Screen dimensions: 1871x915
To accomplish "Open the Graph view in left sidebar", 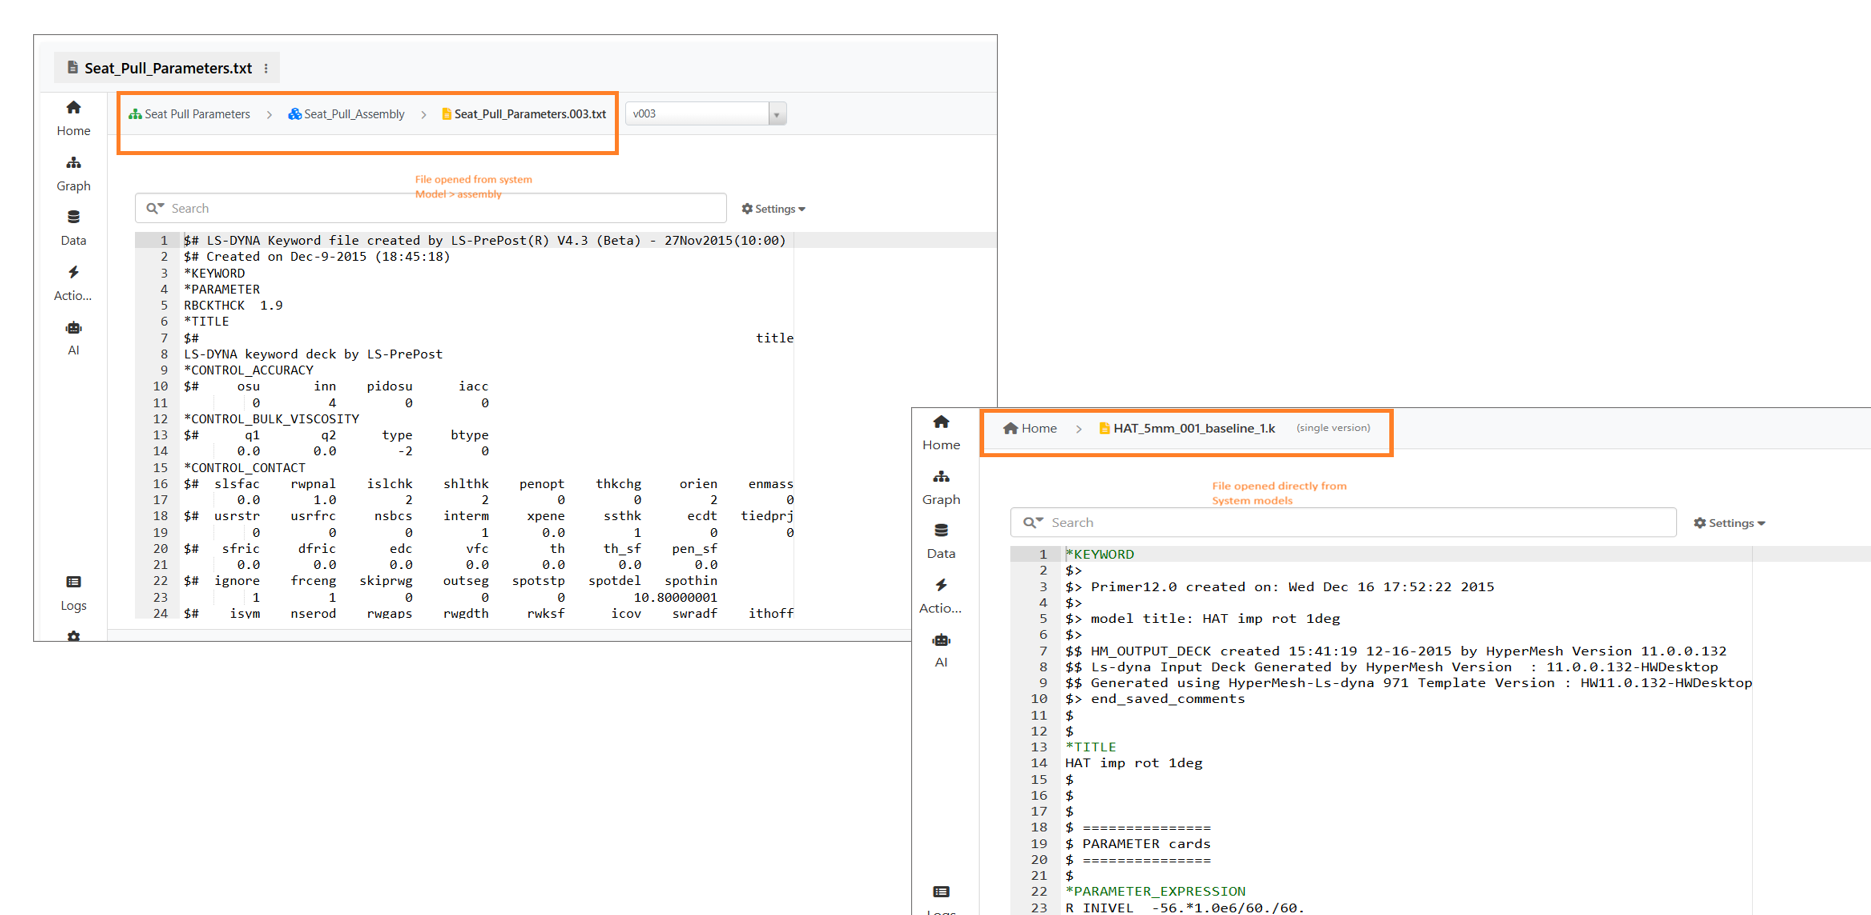I will pyautogui.click(x=73, y=172).
